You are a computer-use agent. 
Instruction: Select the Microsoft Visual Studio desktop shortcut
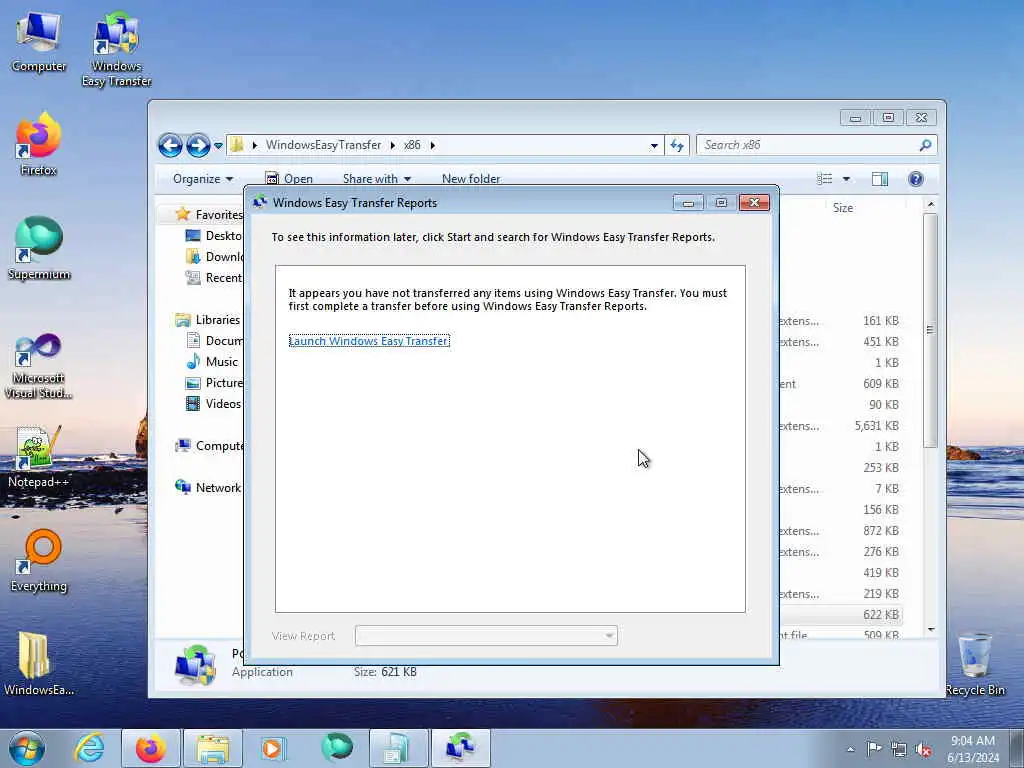pyautogui.click(x=39, y=366)
